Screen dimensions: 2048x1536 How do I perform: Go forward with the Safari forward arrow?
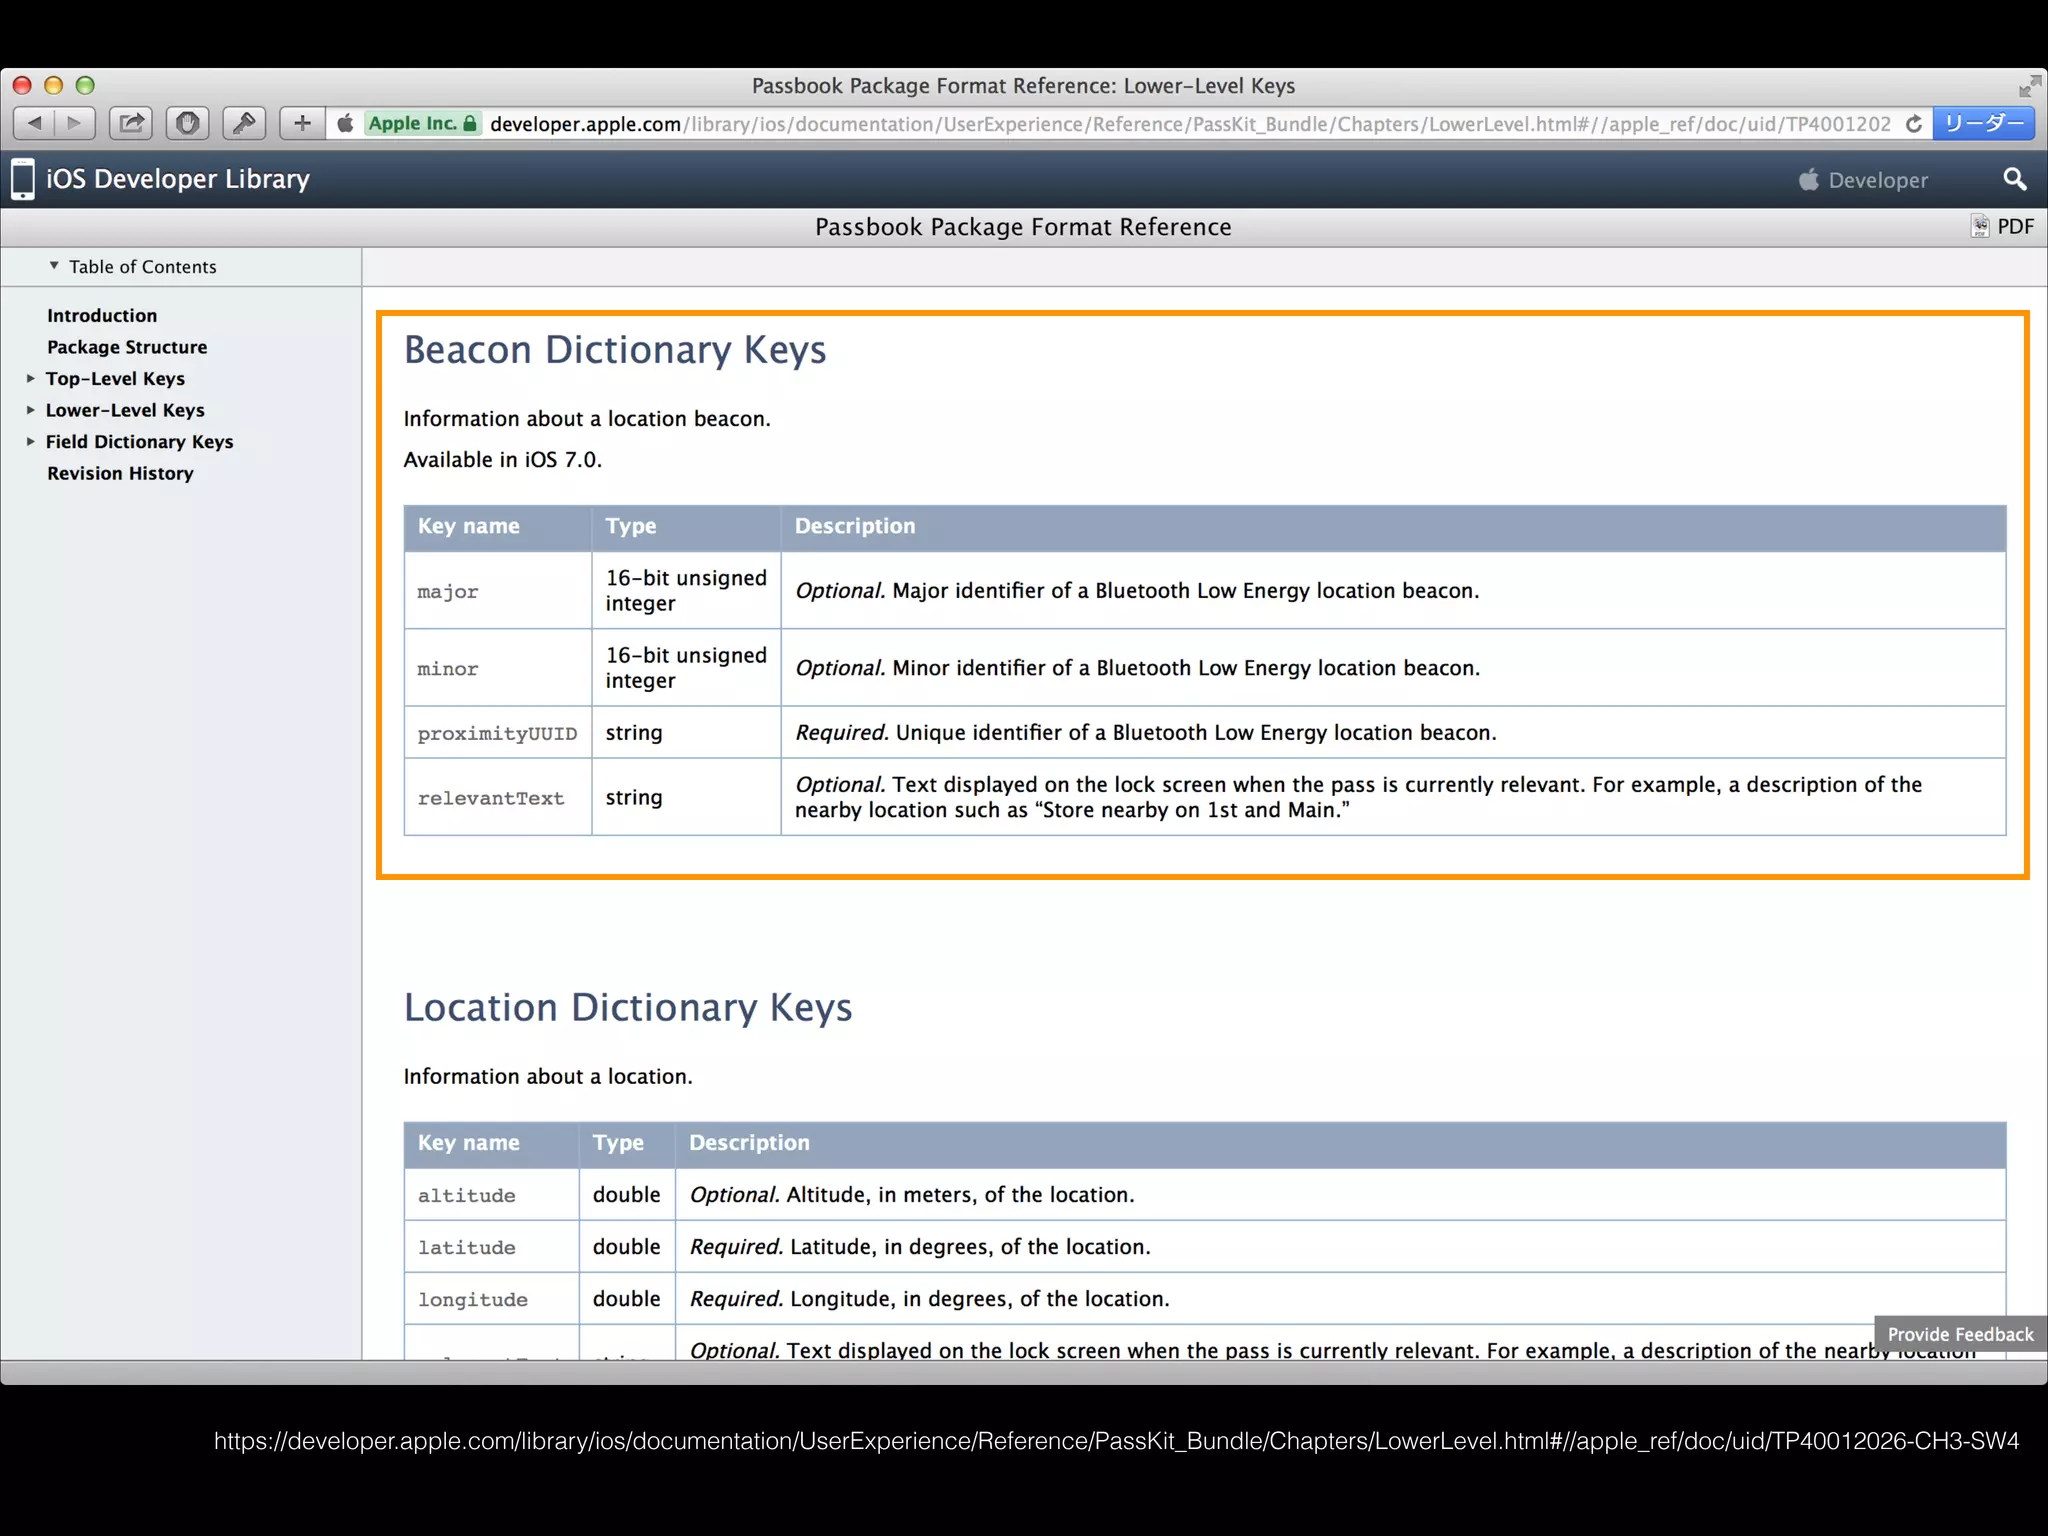[75, 123]
